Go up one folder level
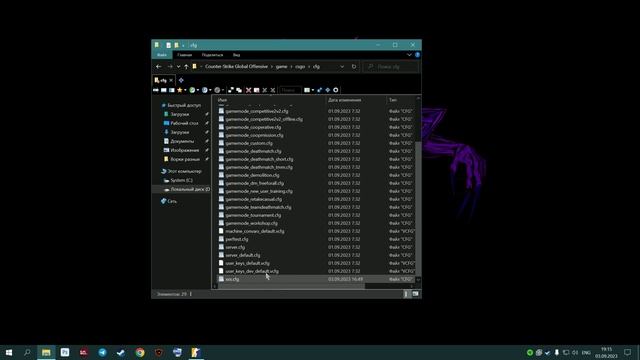This screenshot has height=360, width=640. [x=186, y=67]
